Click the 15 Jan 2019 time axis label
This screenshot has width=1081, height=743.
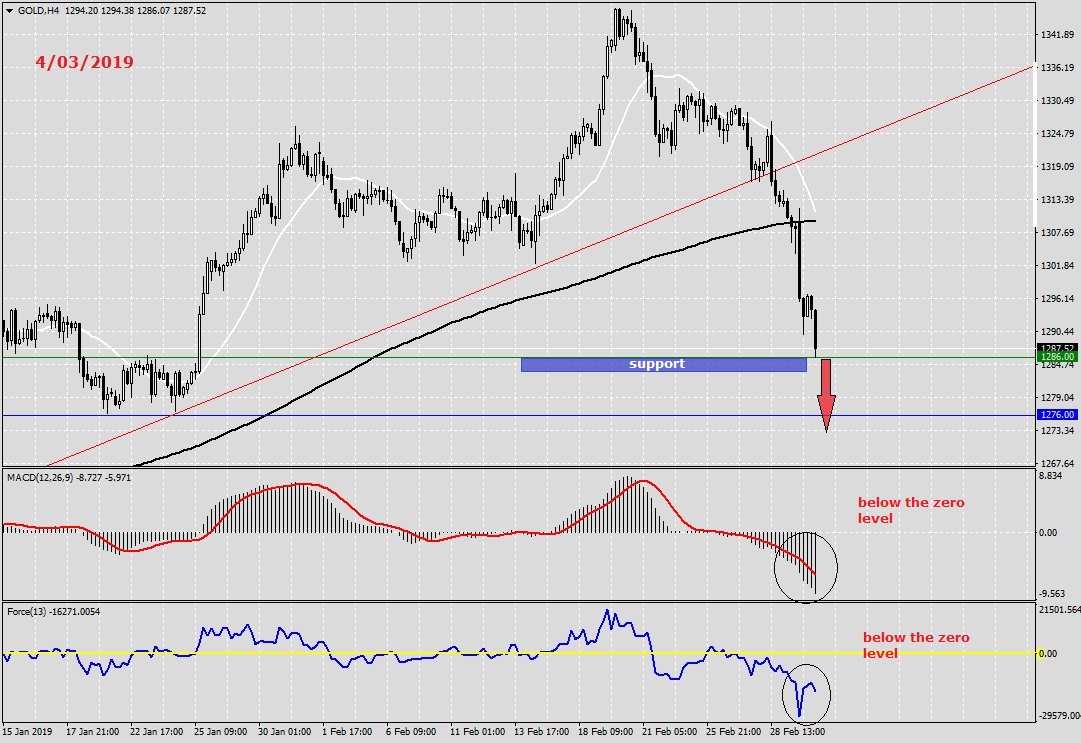(28, 731)
